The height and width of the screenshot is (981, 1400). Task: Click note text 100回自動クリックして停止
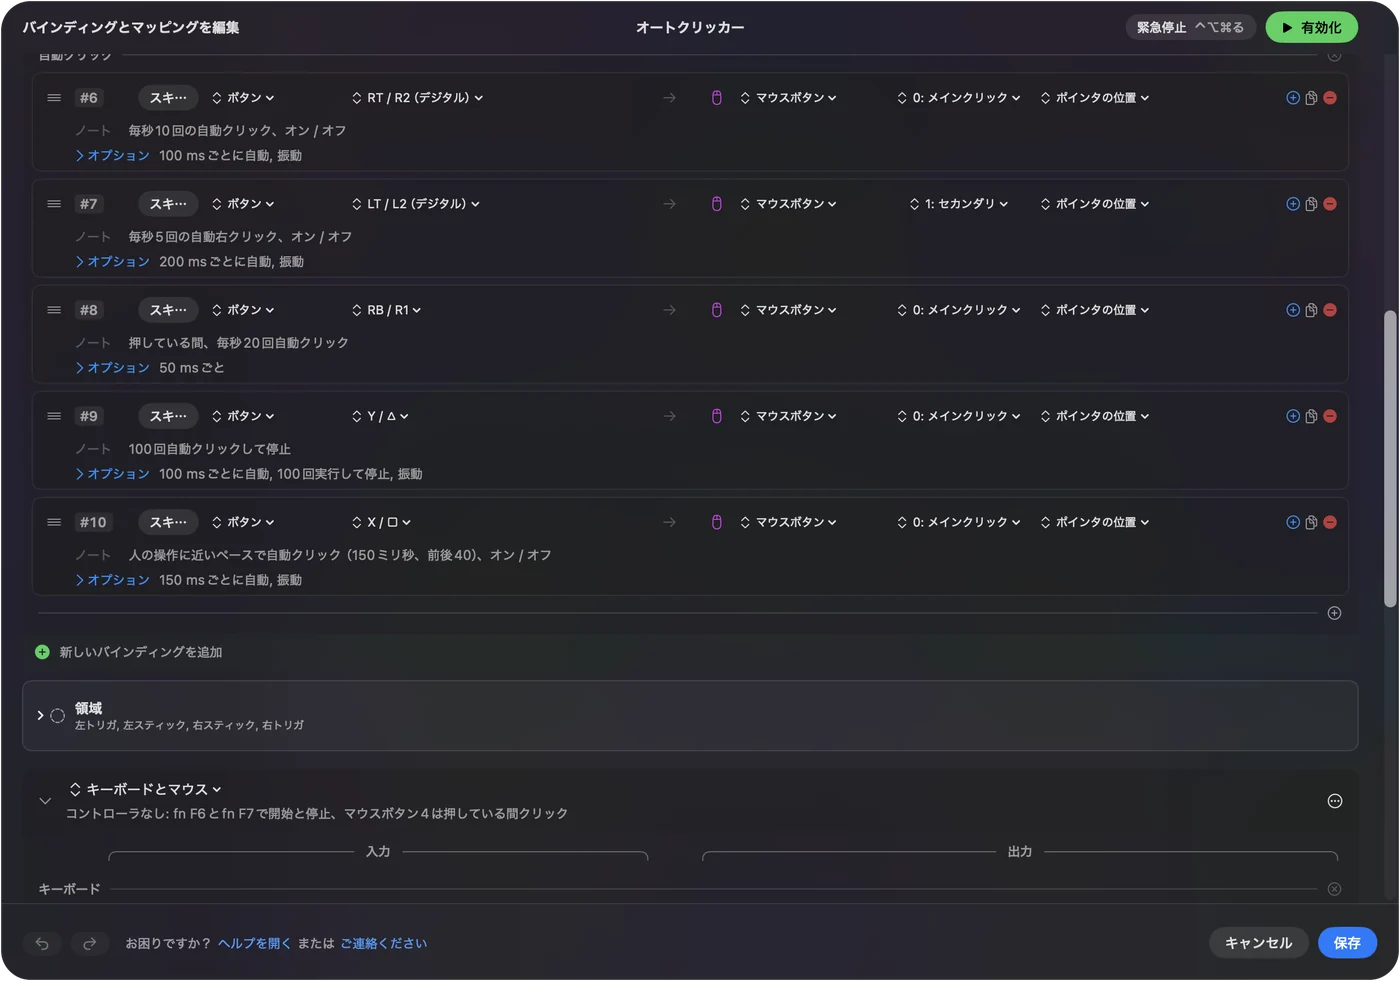[210, 449]
